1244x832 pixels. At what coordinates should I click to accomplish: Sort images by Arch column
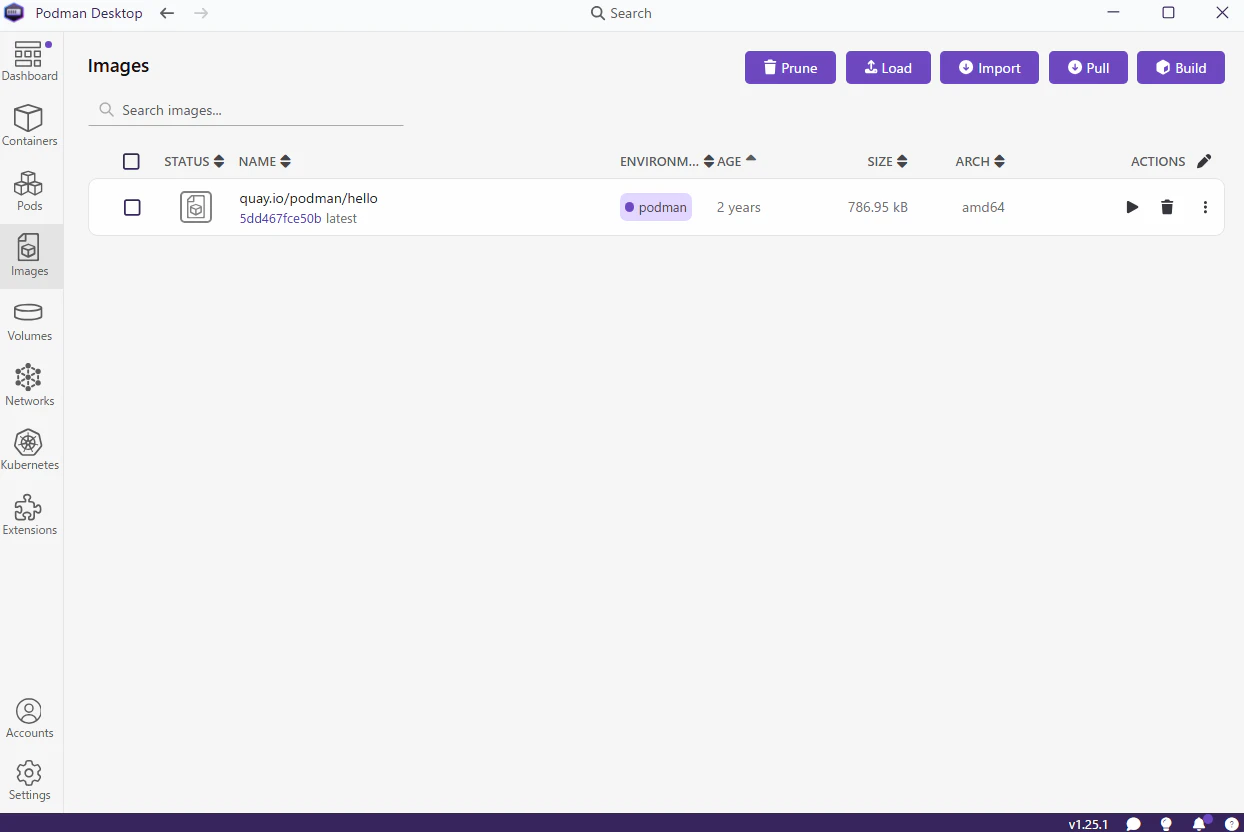[x=980, y=161]
